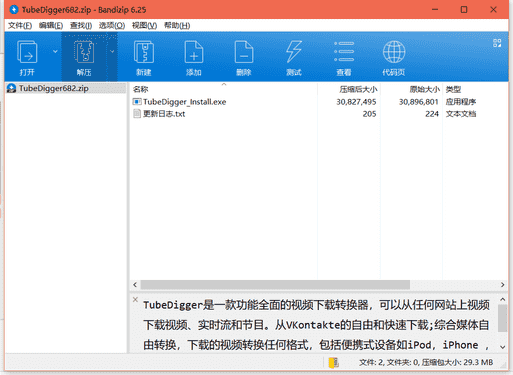Viewport: 513px width, 375px height.
Task: Sort by the Name (名称) column header
Action: click(x=223, y=89)
